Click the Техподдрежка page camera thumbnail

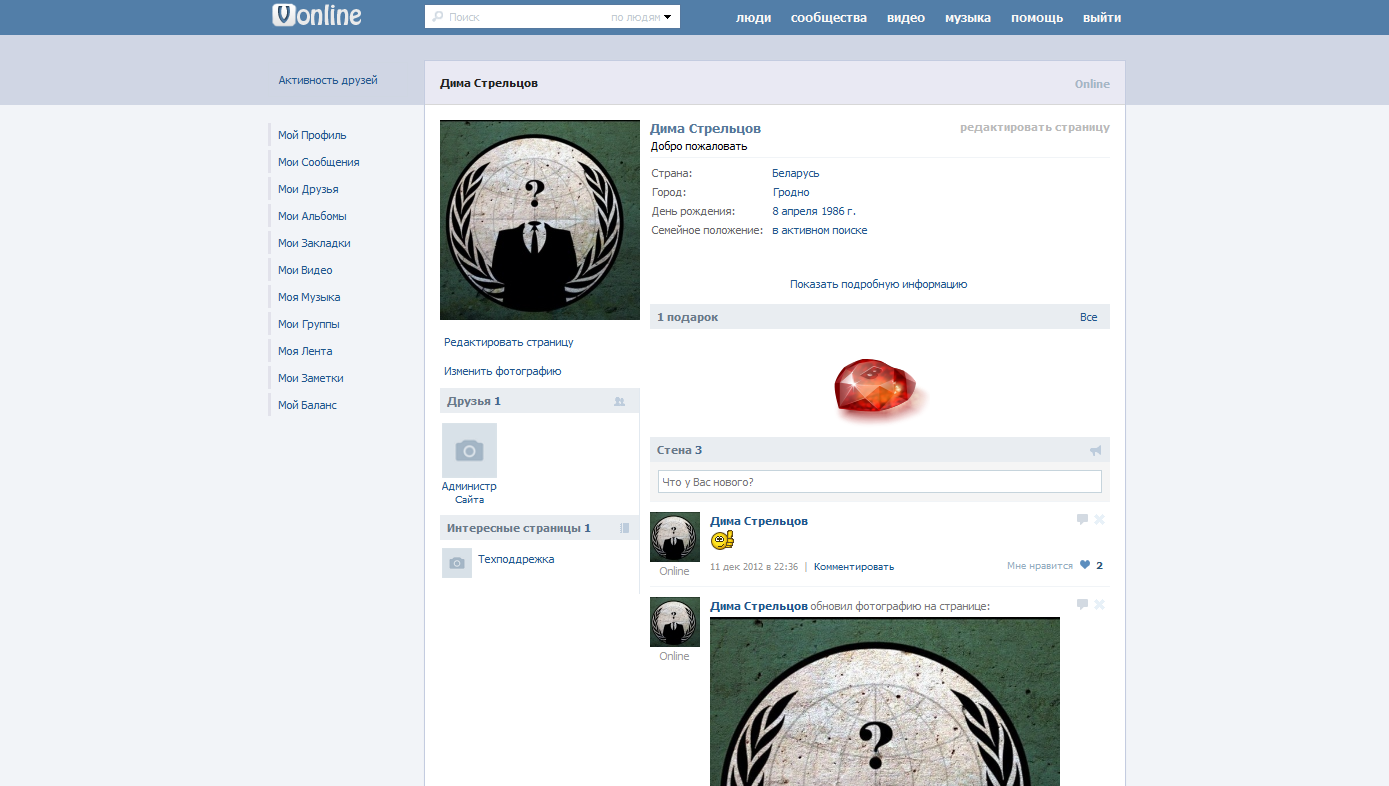(x=457, y=563)
